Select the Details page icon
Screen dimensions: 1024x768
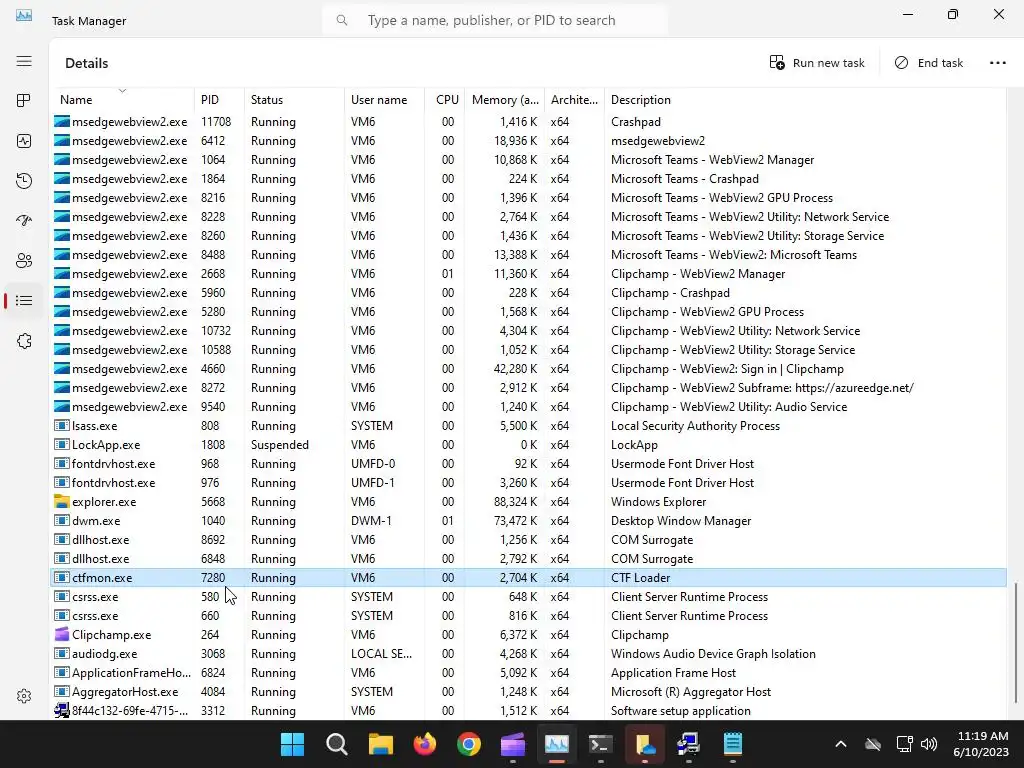click(24, 300)
